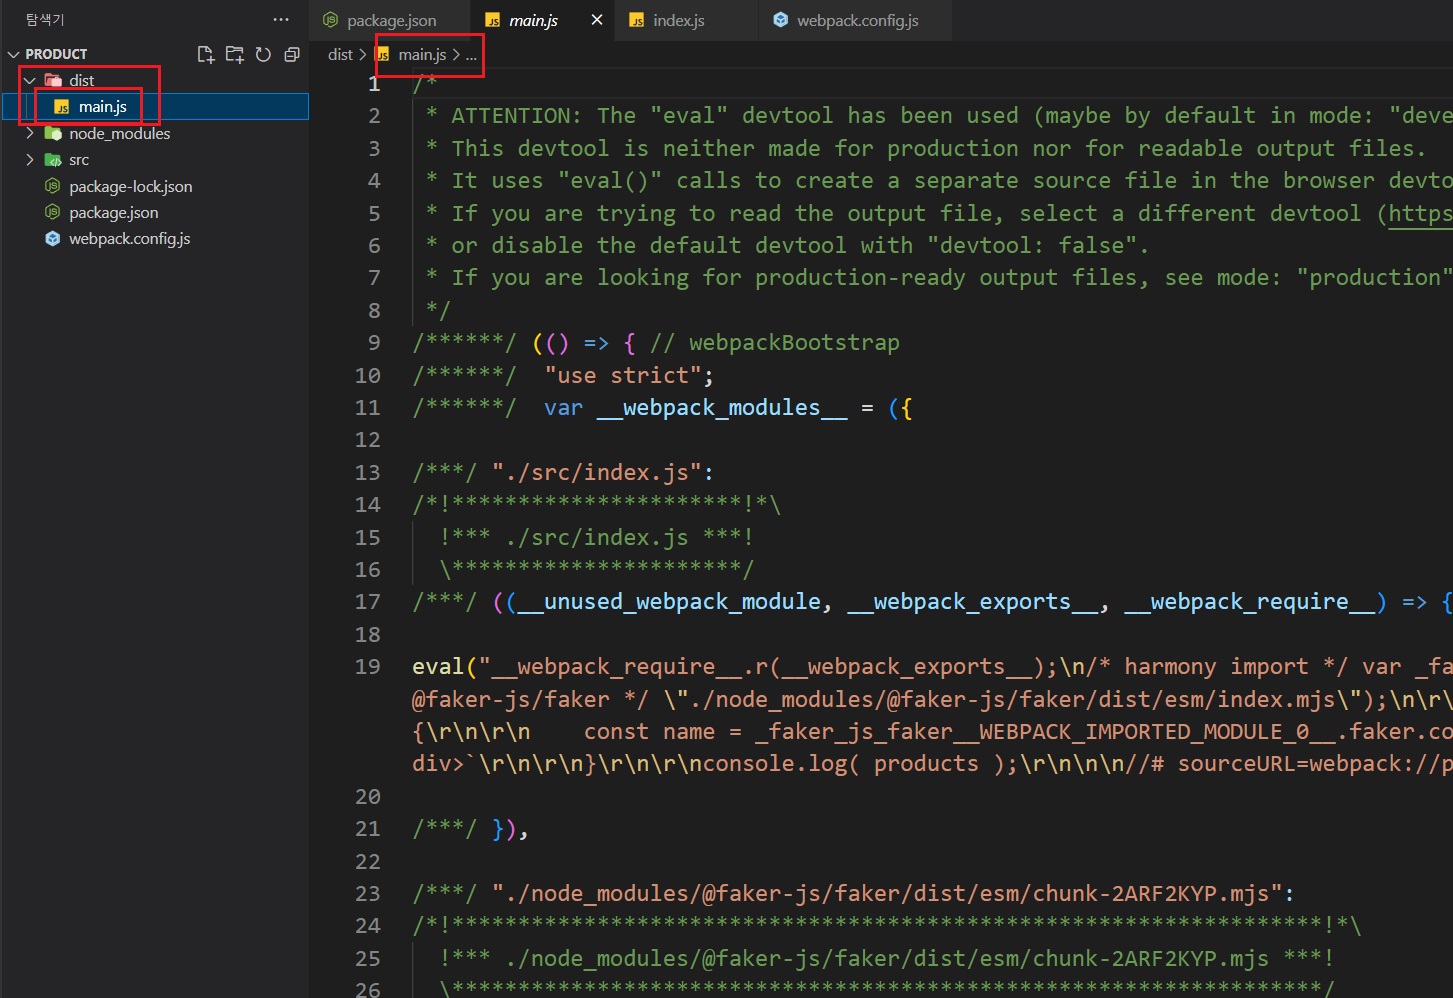Switch to the webpack.config.js editor tab
The height and width of the screenshot is (998, 1453).
point(857,20)
